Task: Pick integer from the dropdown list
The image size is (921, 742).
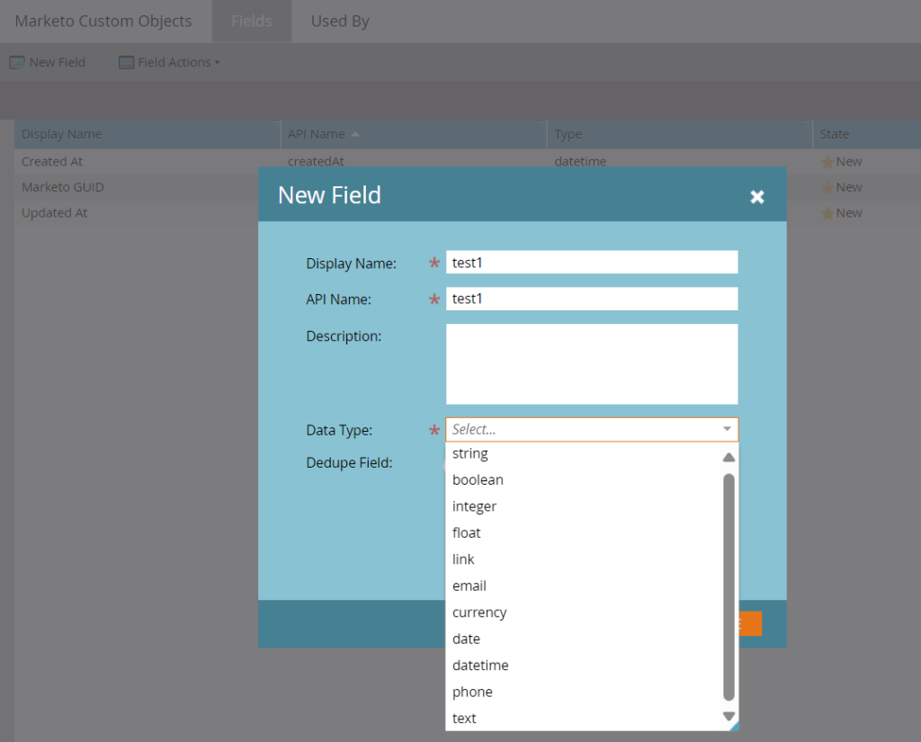Action: (x=474, y=507)
